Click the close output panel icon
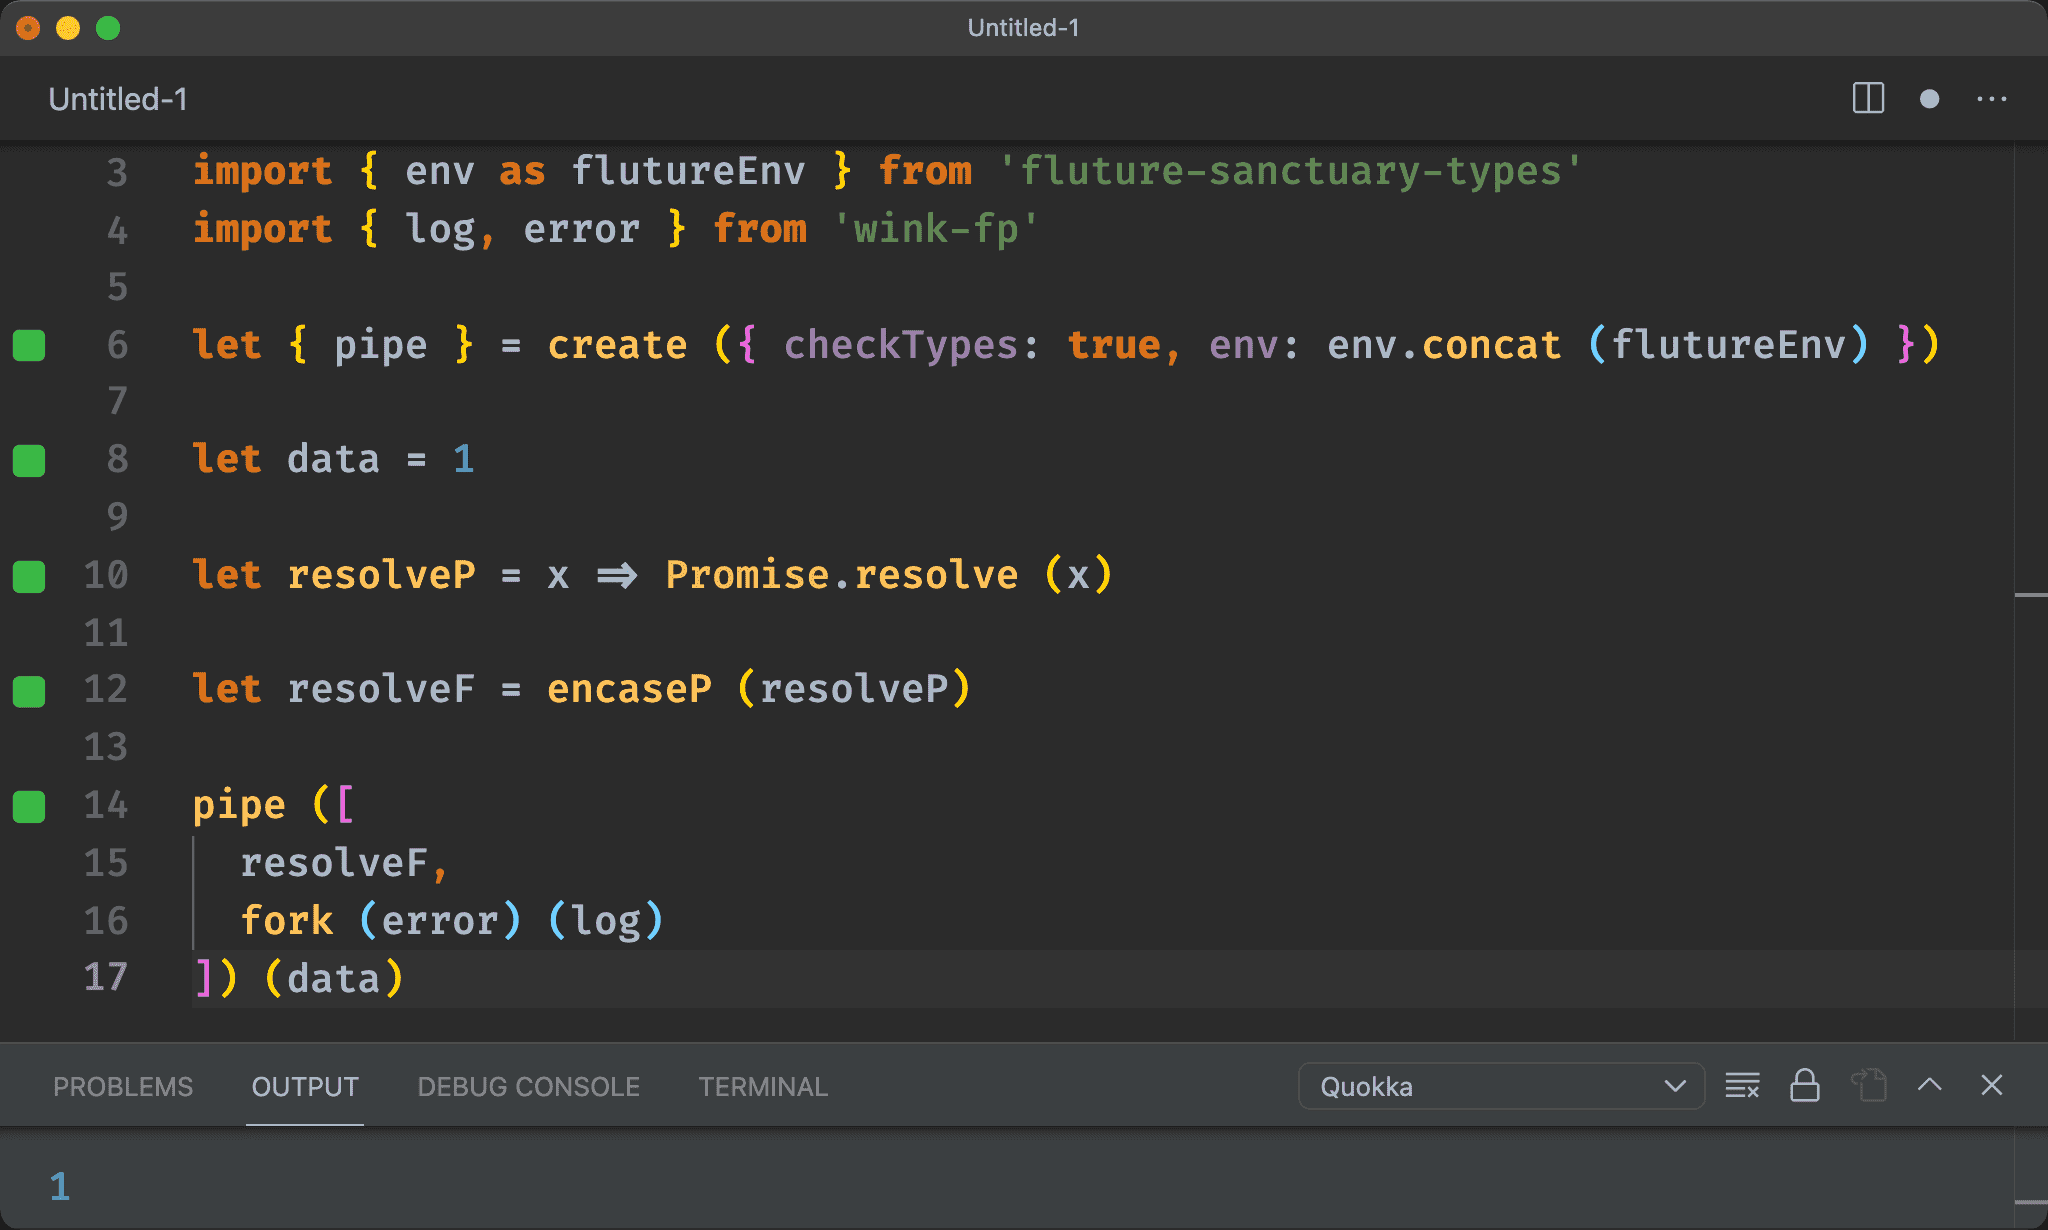 pos(1992,1085)
